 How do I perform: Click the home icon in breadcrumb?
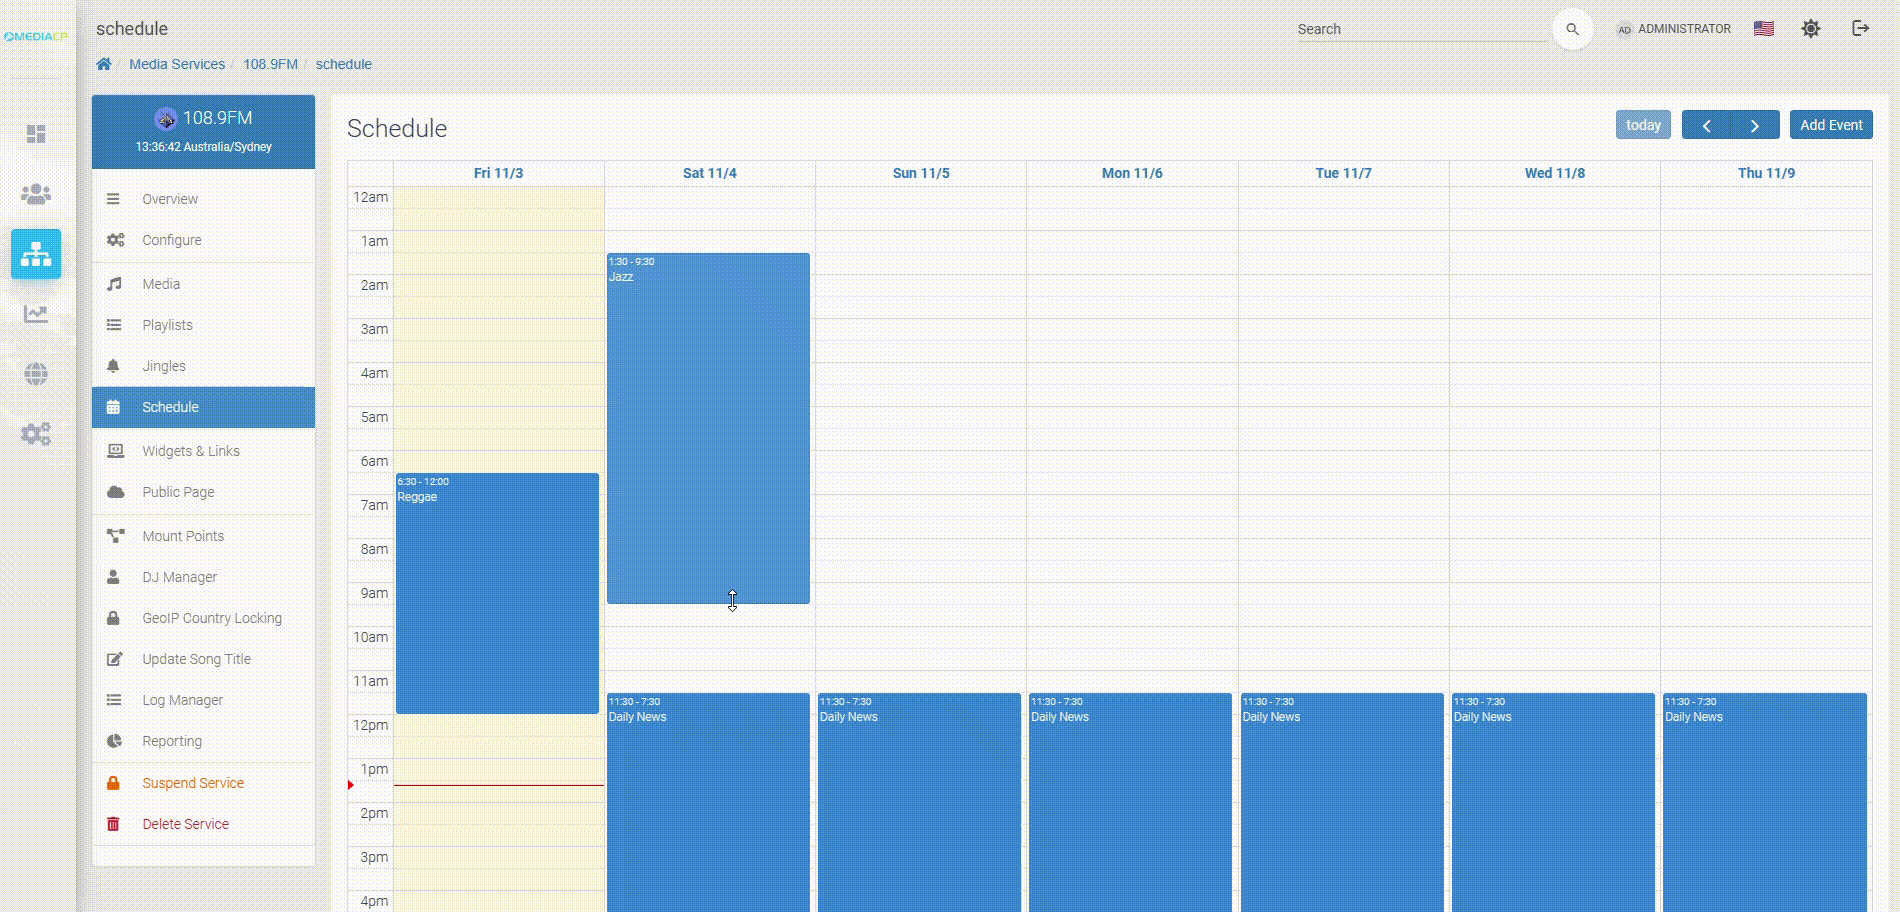tap(104, 64)
